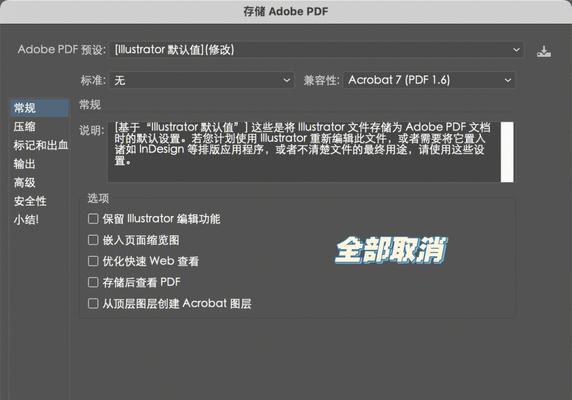Click the save preset icon

pos(544,51)
